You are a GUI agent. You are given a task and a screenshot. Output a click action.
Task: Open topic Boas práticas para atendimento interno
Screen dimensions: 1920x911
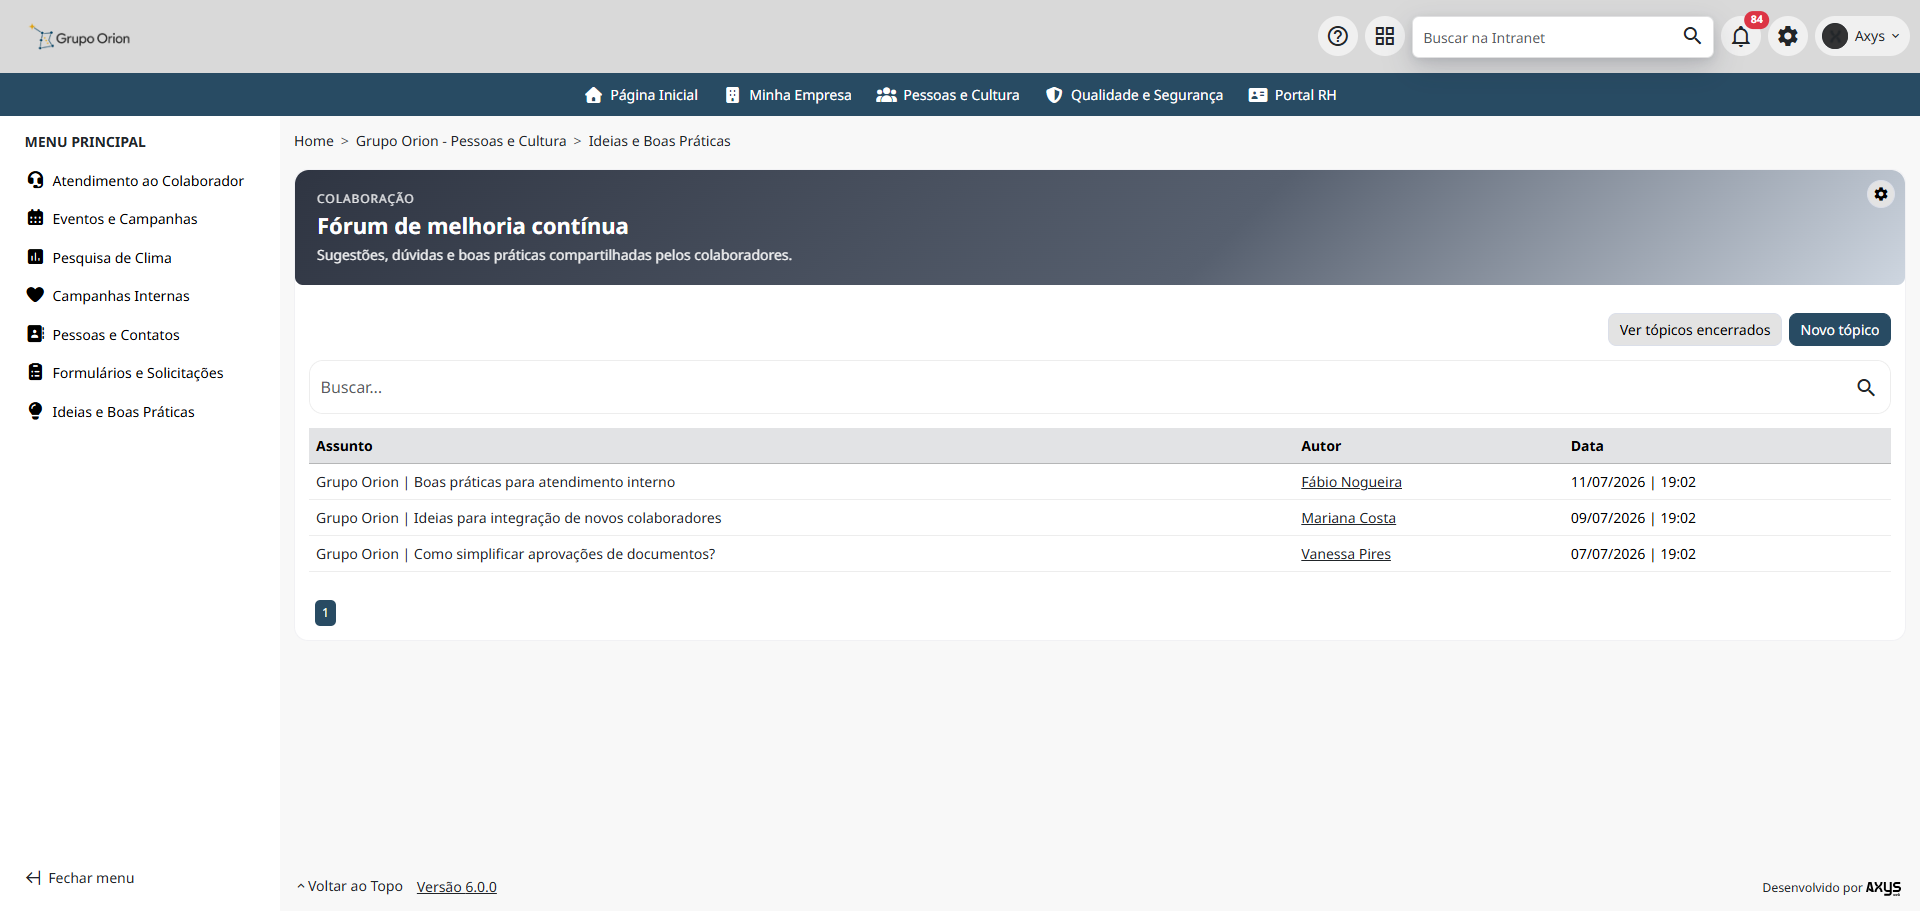pos(495,482)
